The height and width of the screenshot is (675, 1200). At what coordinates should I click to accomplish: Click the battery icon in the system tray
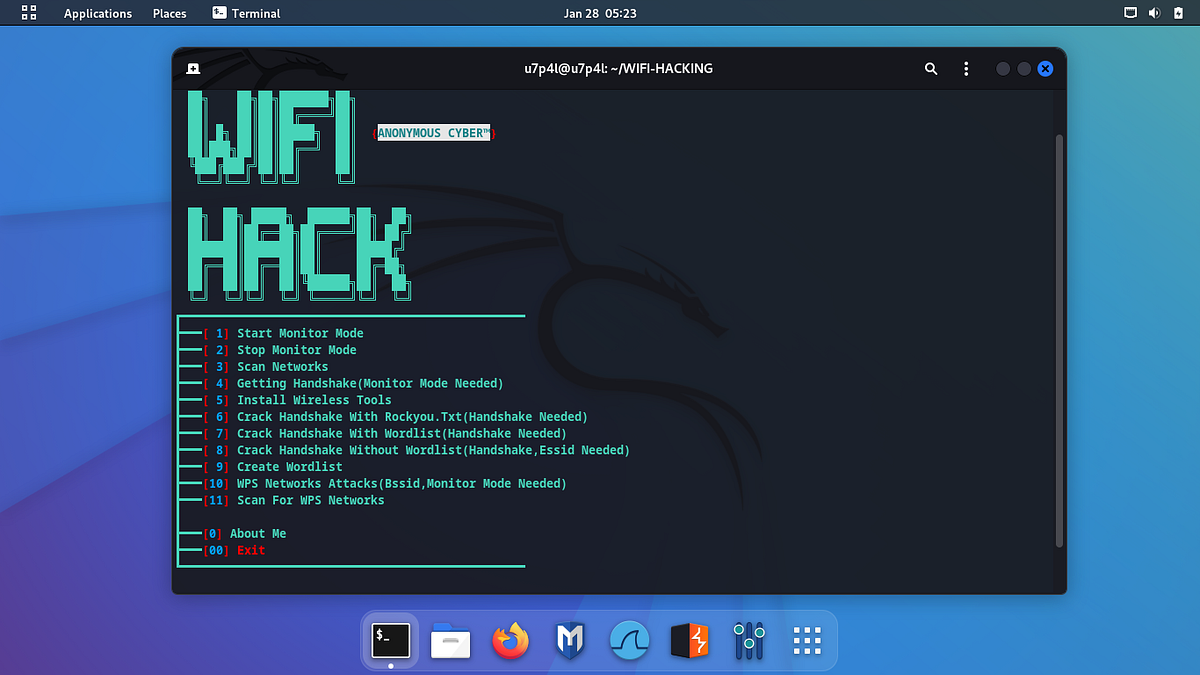tap(1177, 13)
